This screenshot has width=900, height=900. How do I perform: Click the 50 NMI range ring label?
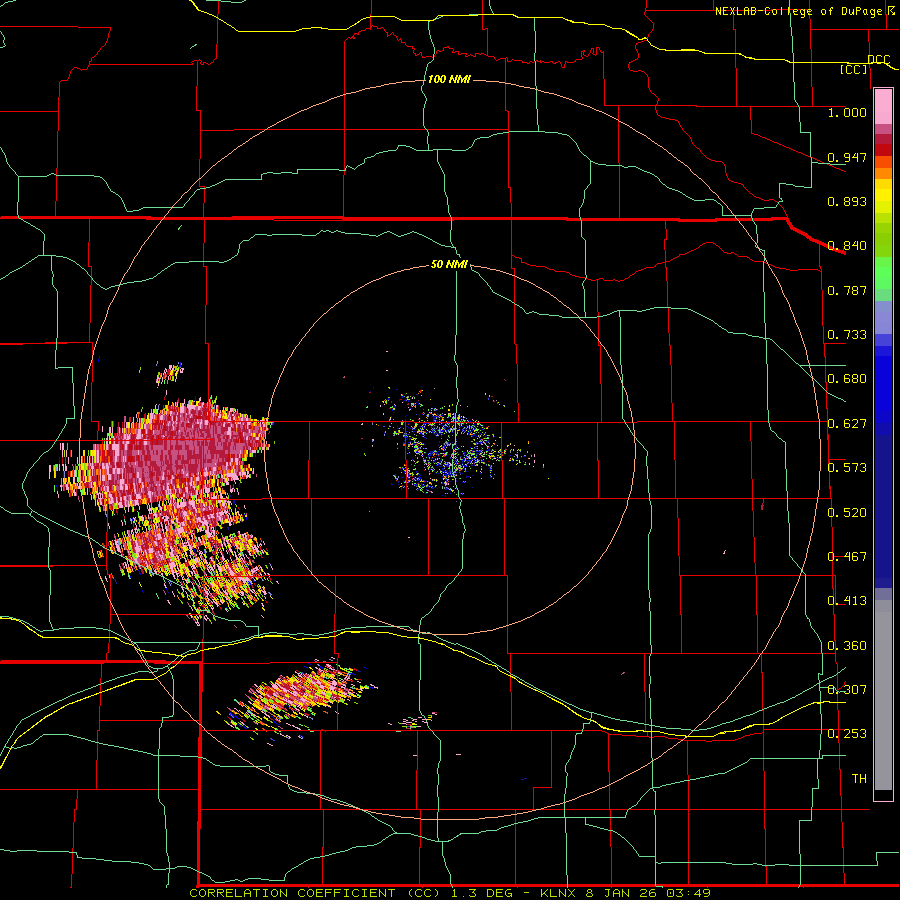coord(449,264)
